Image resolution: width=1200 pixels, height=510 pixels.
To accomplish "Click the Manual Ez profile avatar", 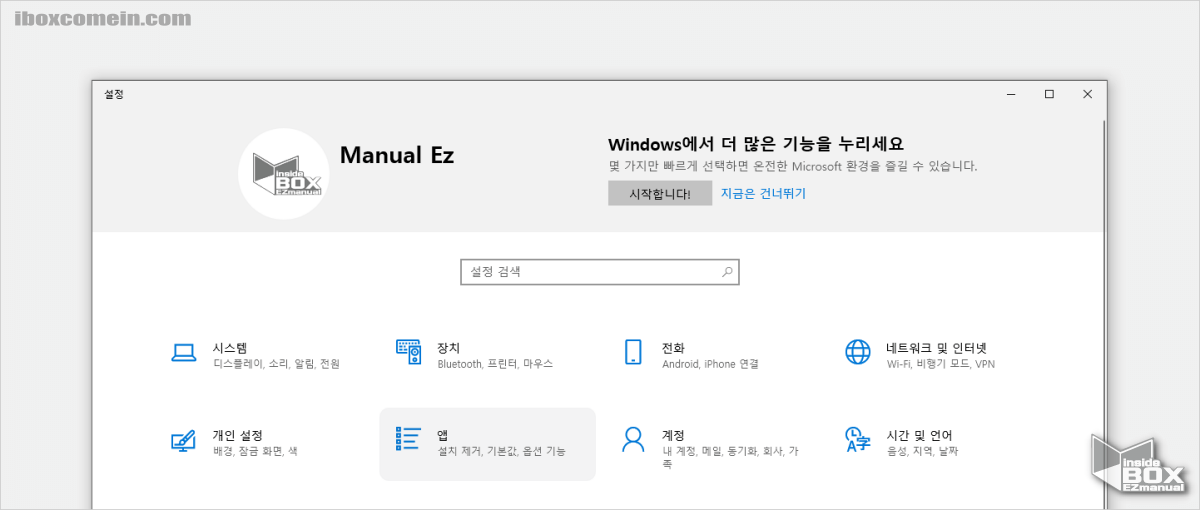I will [284, 174].
